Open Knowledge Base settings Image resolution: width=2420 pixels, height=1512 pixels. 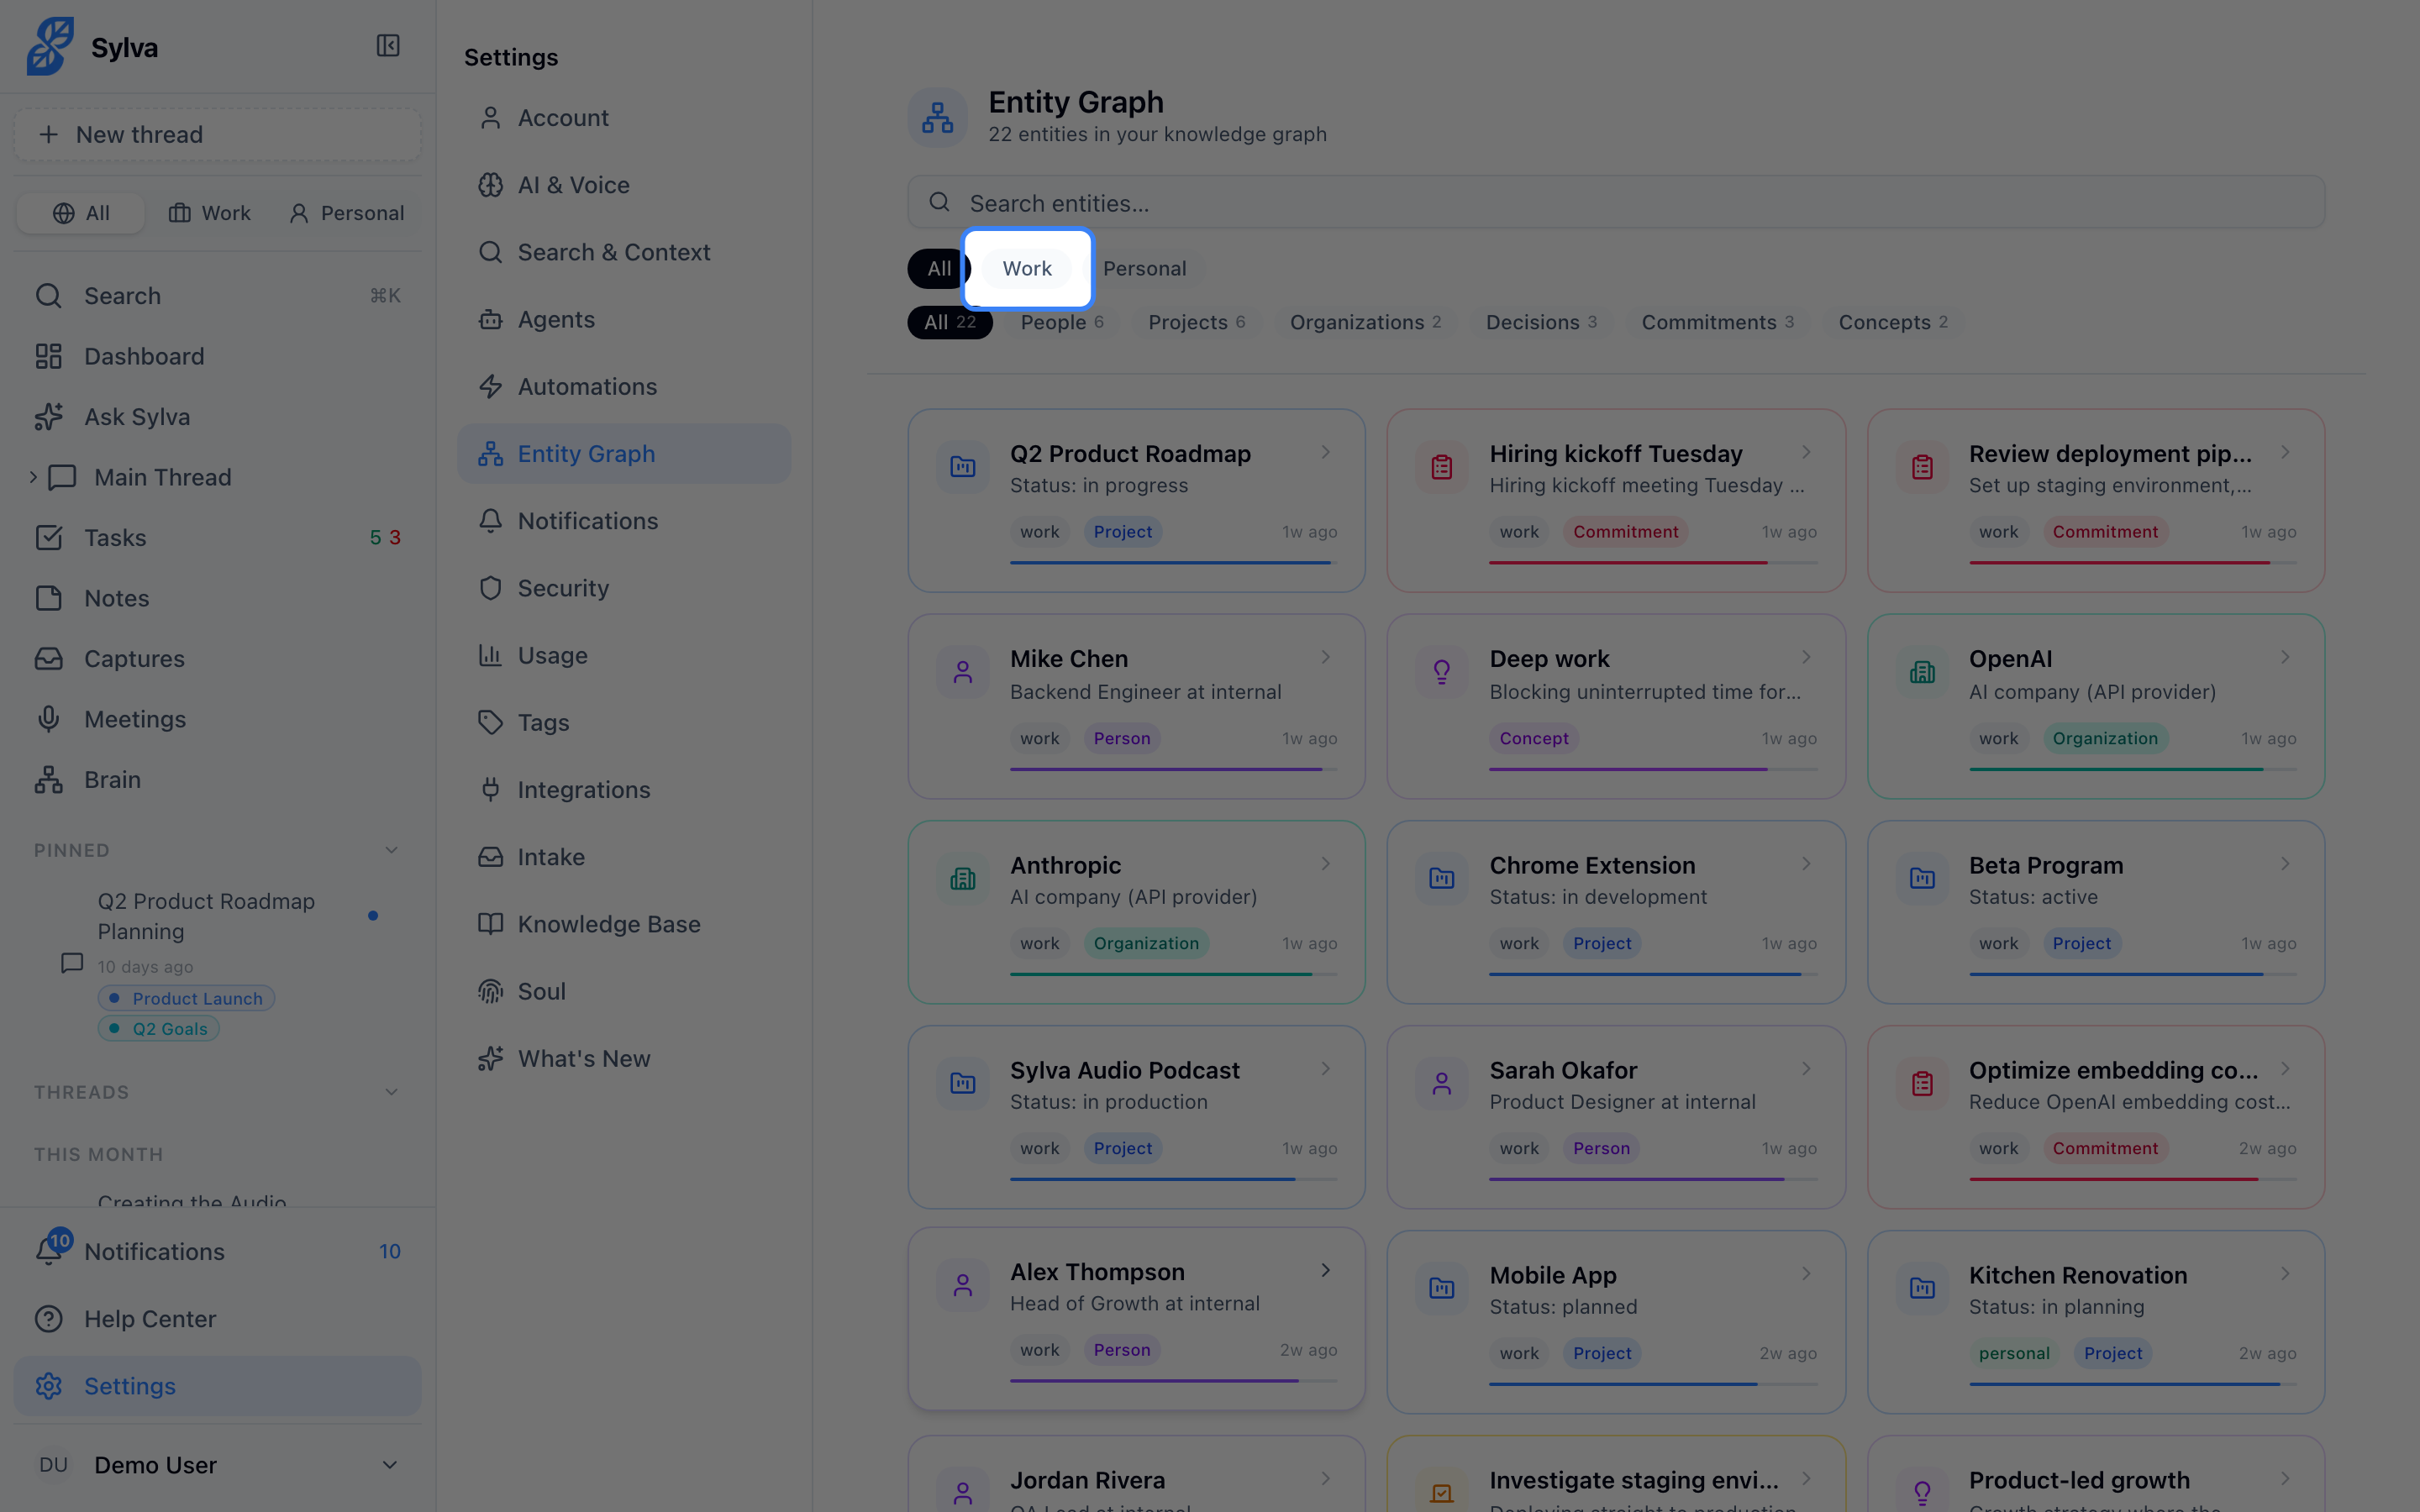pos(624,924)
